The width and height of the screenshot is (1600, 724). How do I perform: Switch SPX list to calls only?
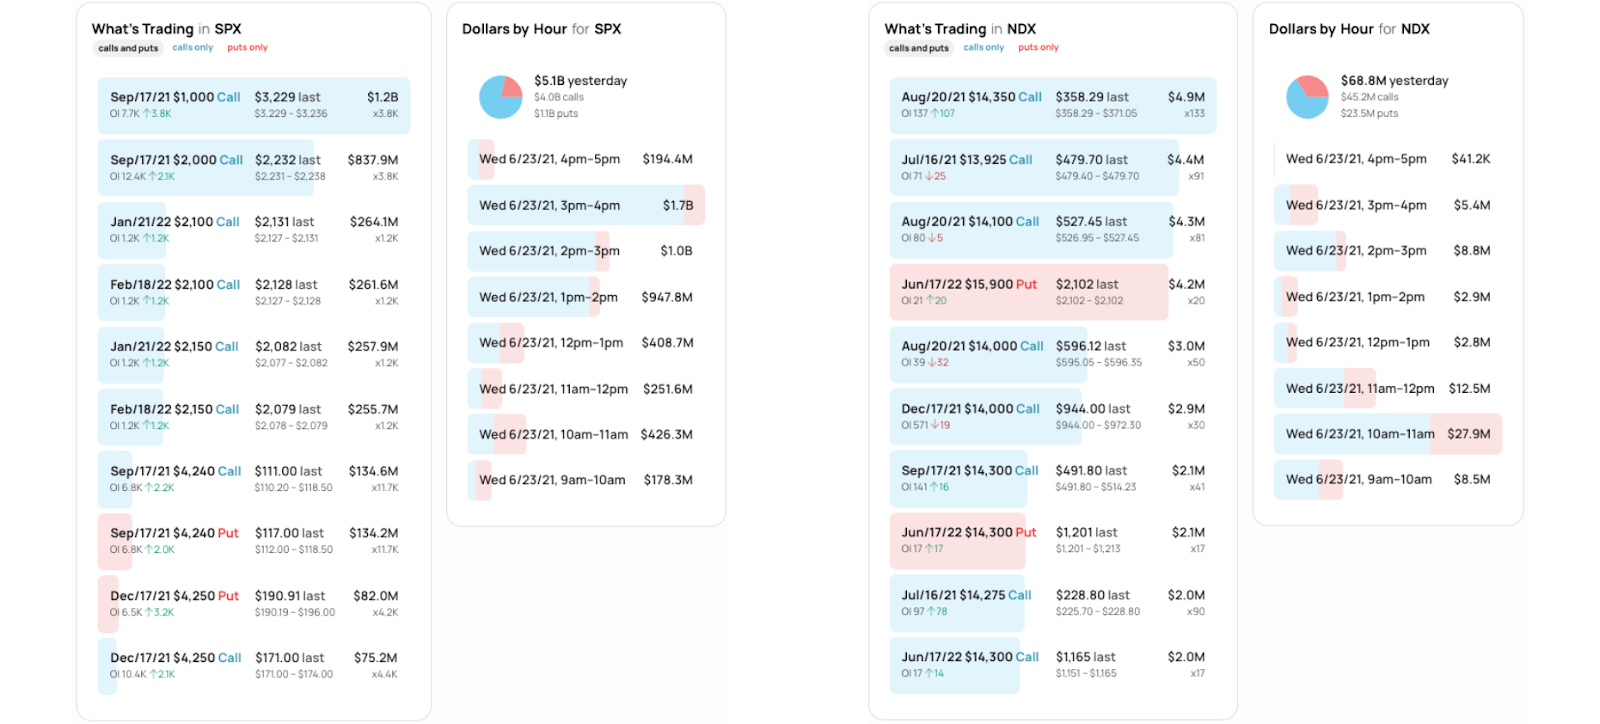tap(192, 47)
